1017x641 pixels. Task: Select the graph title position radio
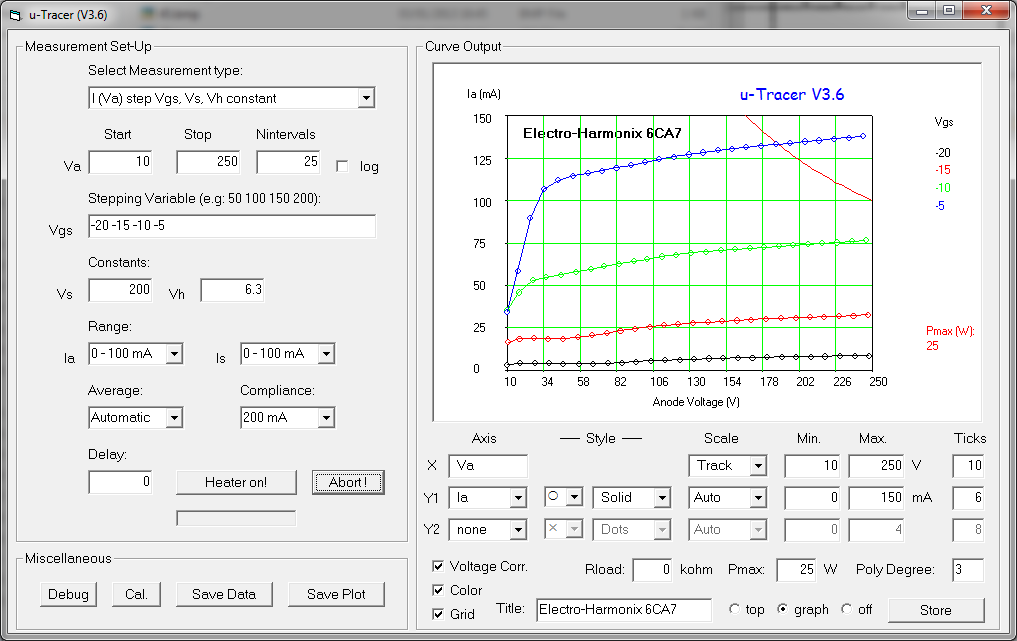point(782,609)
